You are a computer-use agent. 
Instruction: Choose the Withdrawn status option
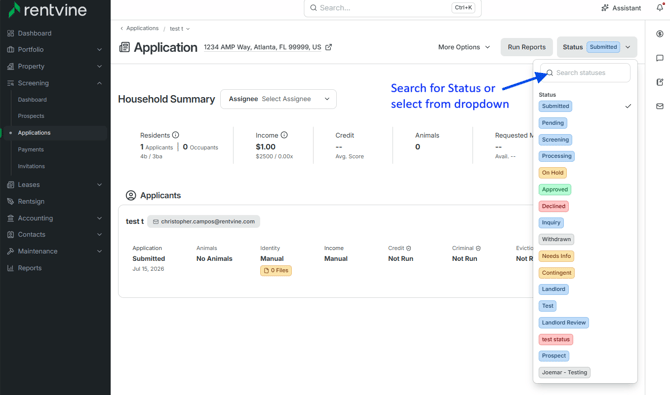(x=556, y=239)
